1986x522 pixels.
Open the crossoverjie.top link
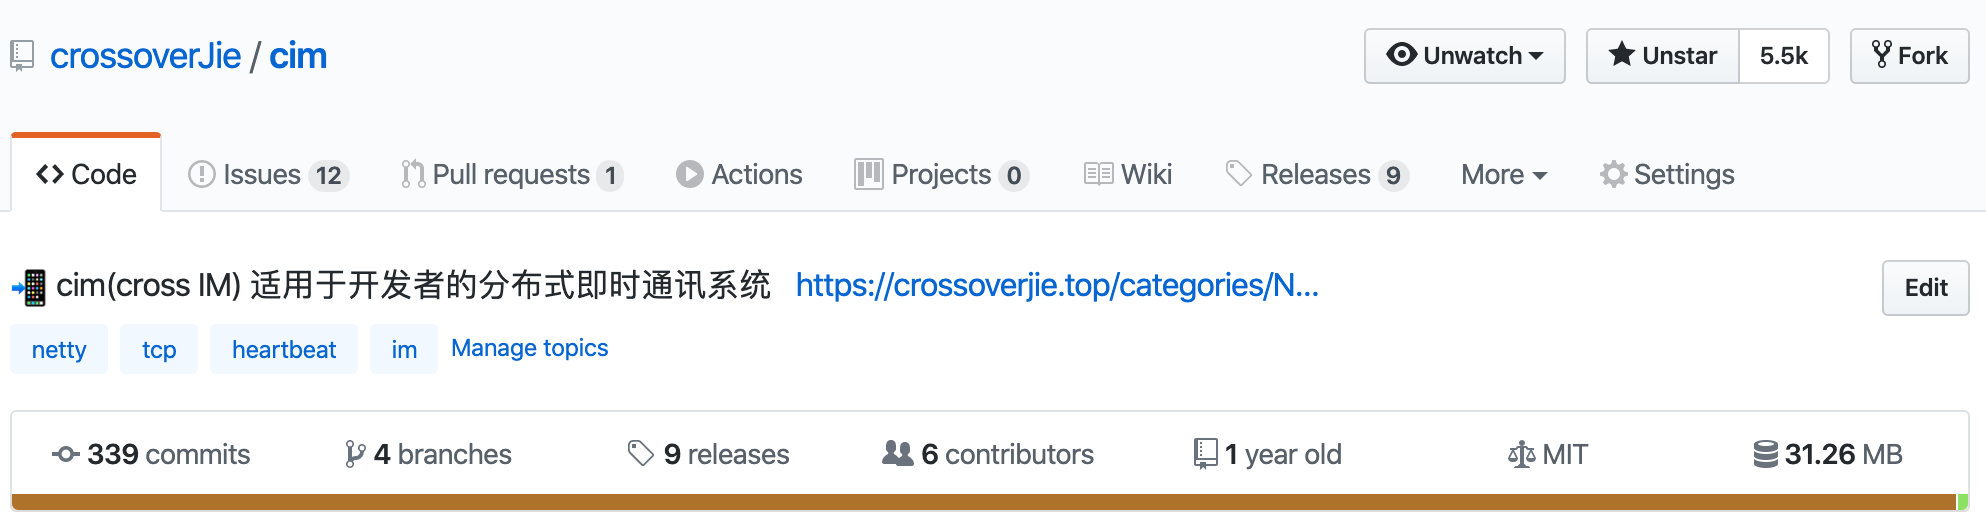[x=1057, y=286]
